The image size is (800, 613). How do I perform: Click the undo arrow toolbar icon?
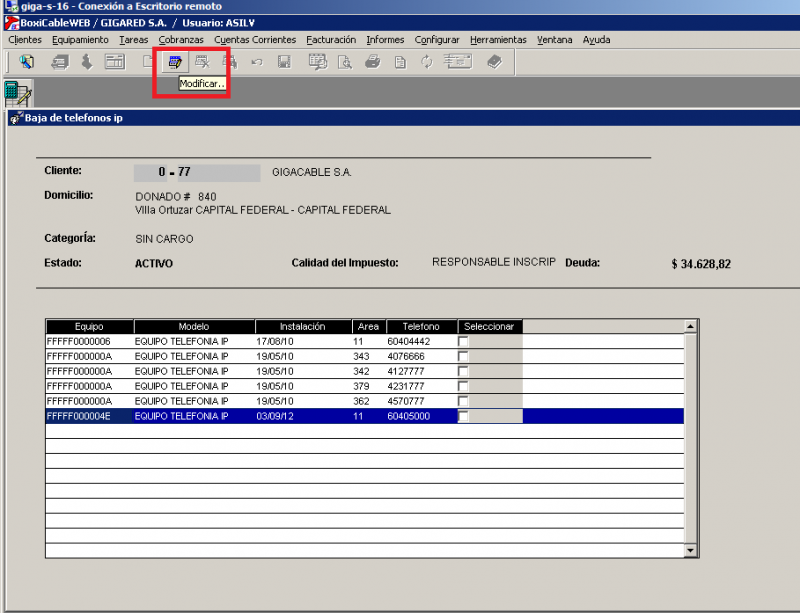click(x=257, y=62)
